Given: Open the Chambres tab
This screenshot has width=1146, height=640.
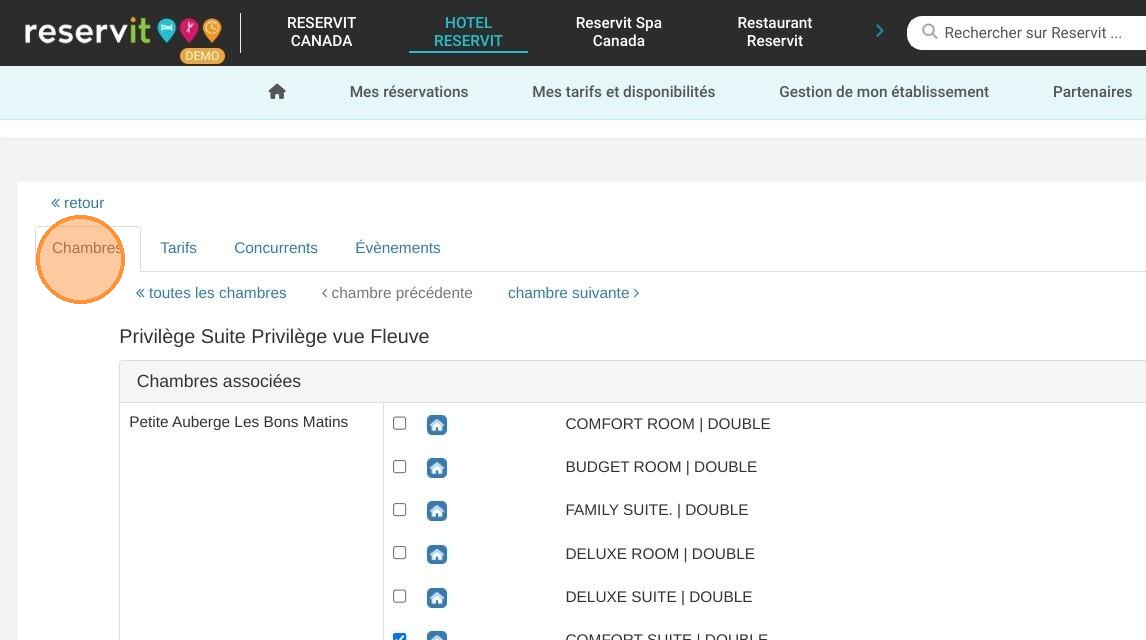Looking at the screenshot, I should (x=87, y=248).
